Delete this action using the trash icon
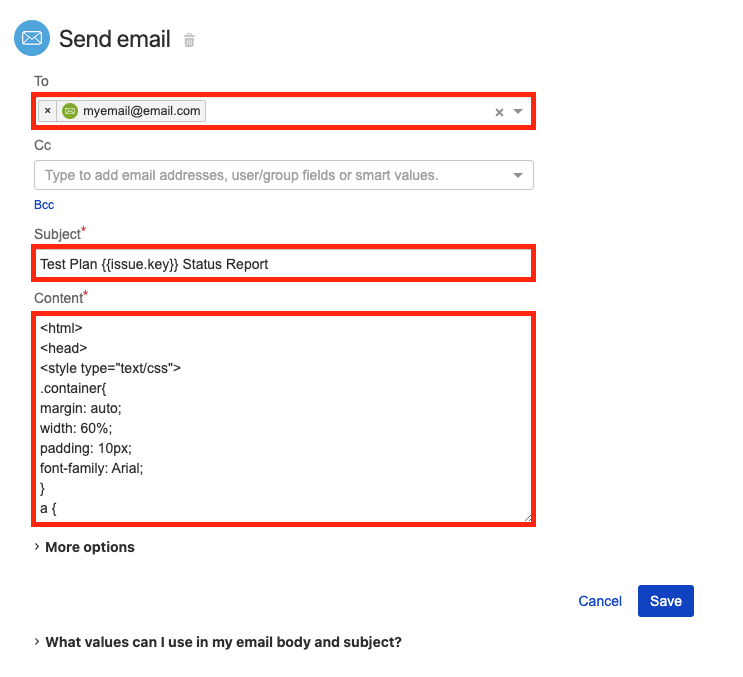 coord(189,40)
